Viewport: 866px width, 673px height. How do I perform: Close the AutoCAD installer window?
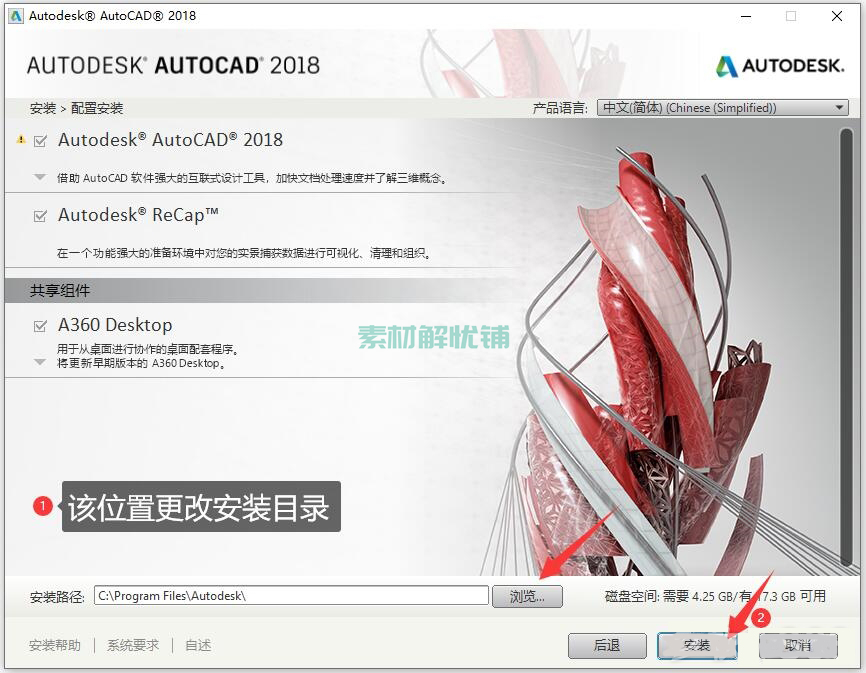pyautogui.click(x=837, y=16)
